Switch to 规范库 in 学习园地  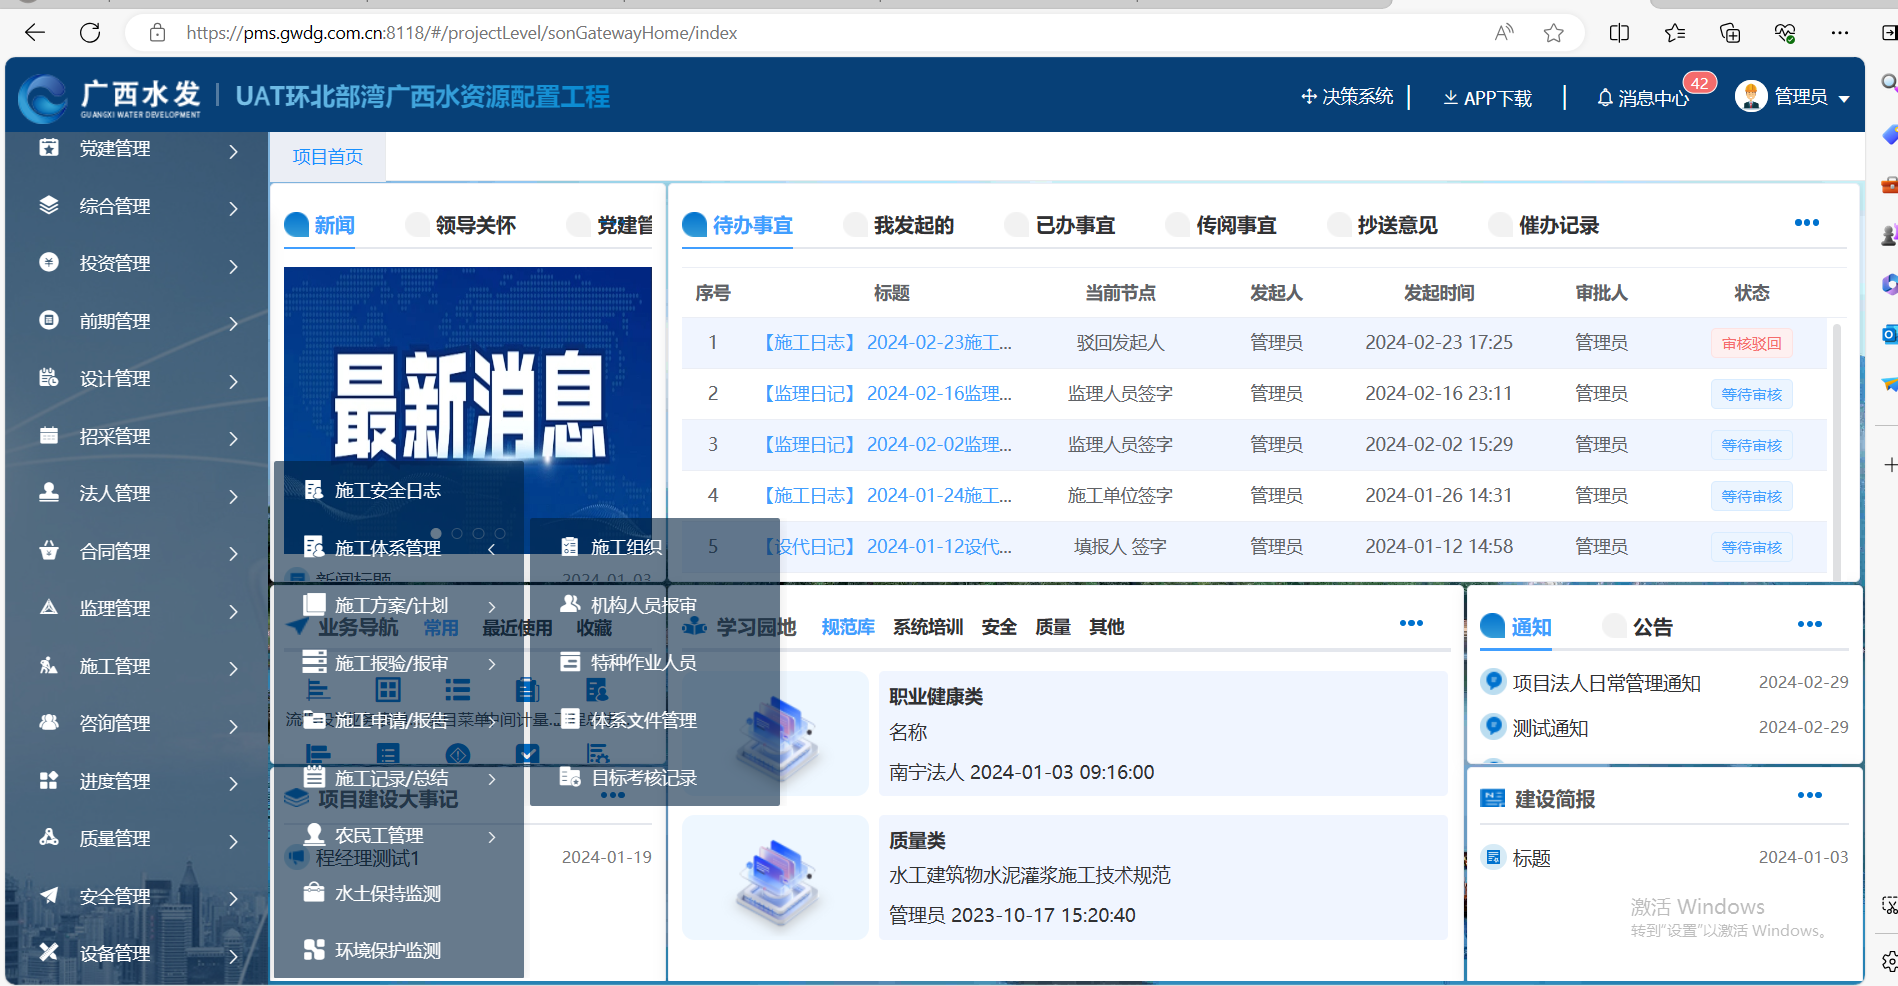click(x=848, y=627)
